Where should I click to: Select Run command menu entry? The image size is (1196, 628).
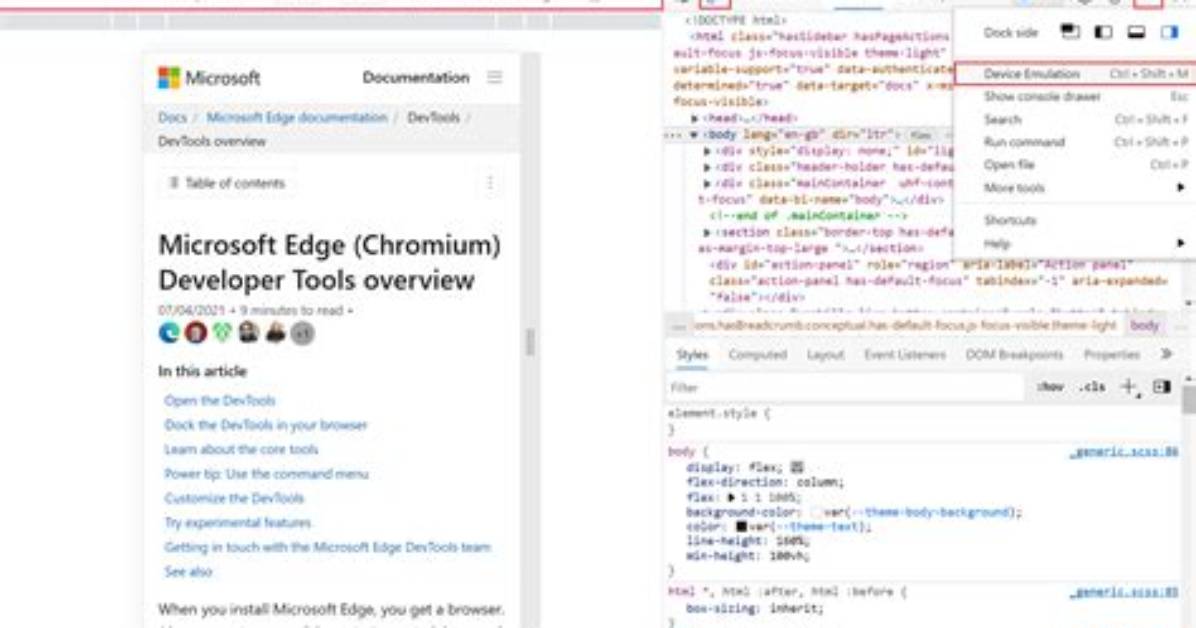pyautogui.click(x=1075, y=142)
